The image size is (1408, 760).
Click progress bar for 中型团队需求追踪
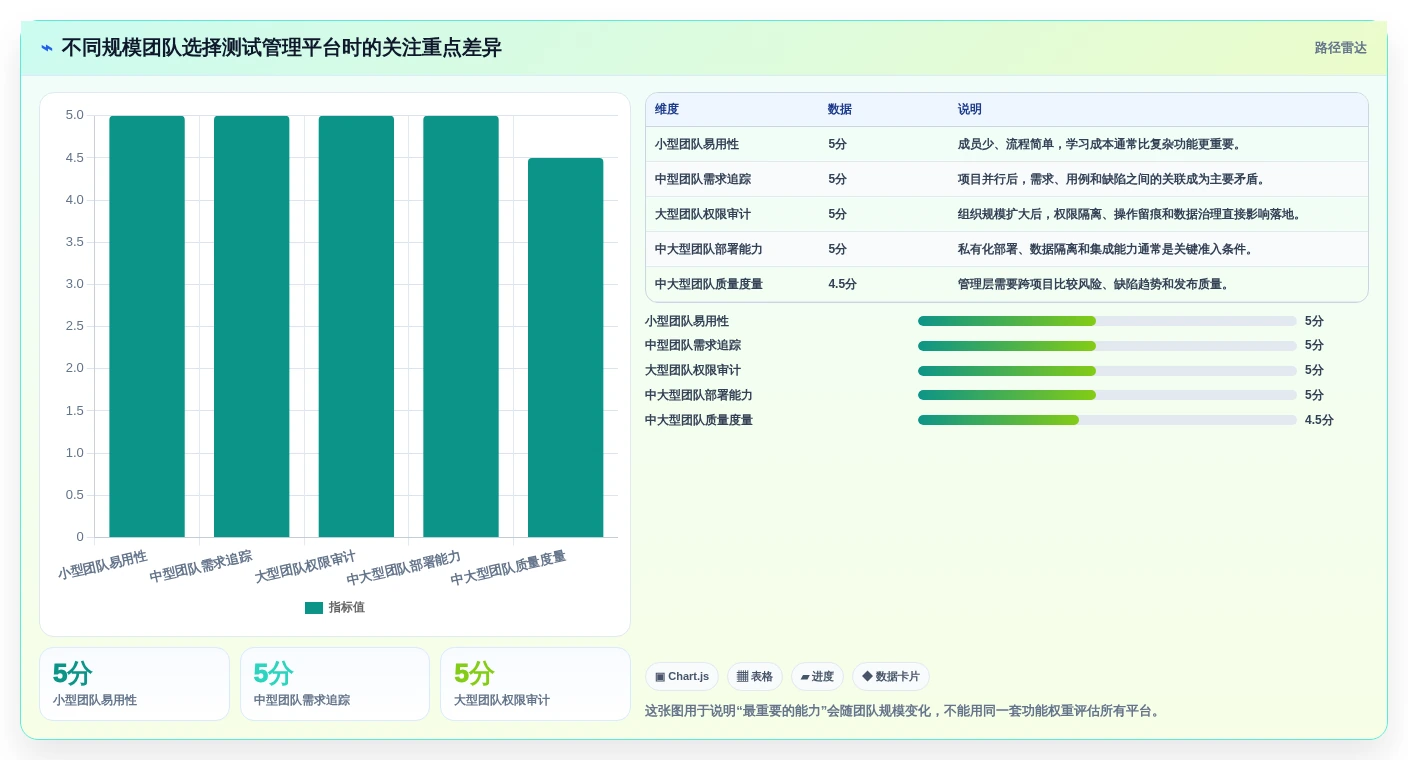tap(1107, 346)
